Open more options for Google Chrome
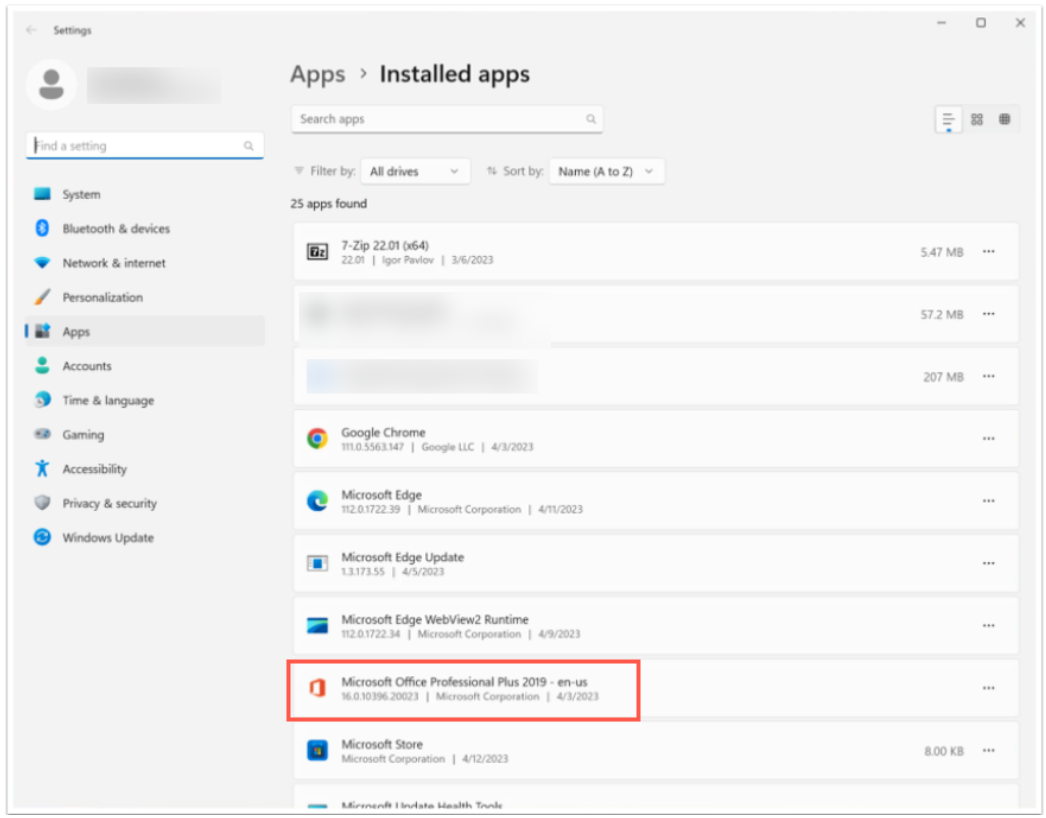 click(x=988, y=439)
